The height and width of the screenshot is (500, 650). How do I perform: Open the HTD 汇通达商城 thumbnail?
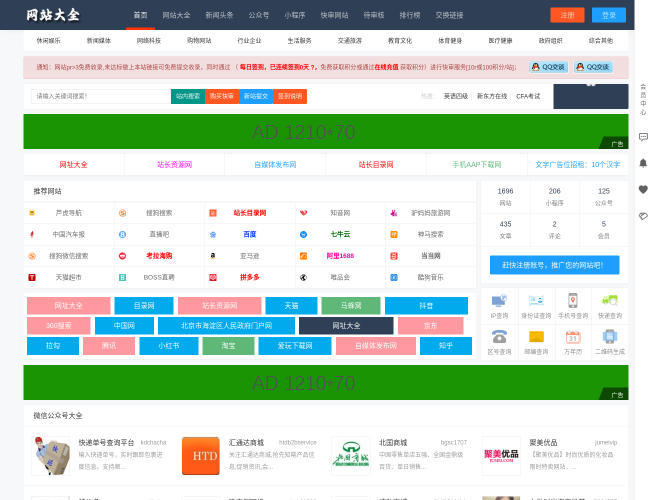click(201, 456)
